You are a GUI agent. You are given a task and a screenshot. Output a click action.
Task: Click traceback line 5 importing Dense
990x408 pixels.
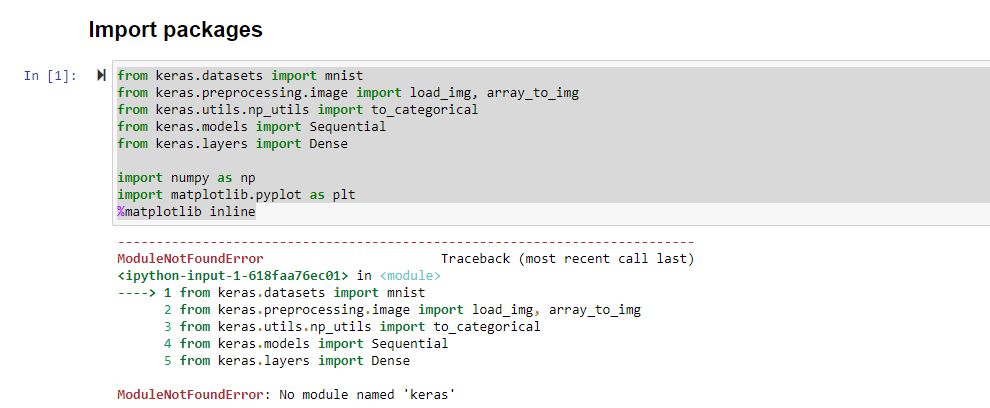coord(287,361)
